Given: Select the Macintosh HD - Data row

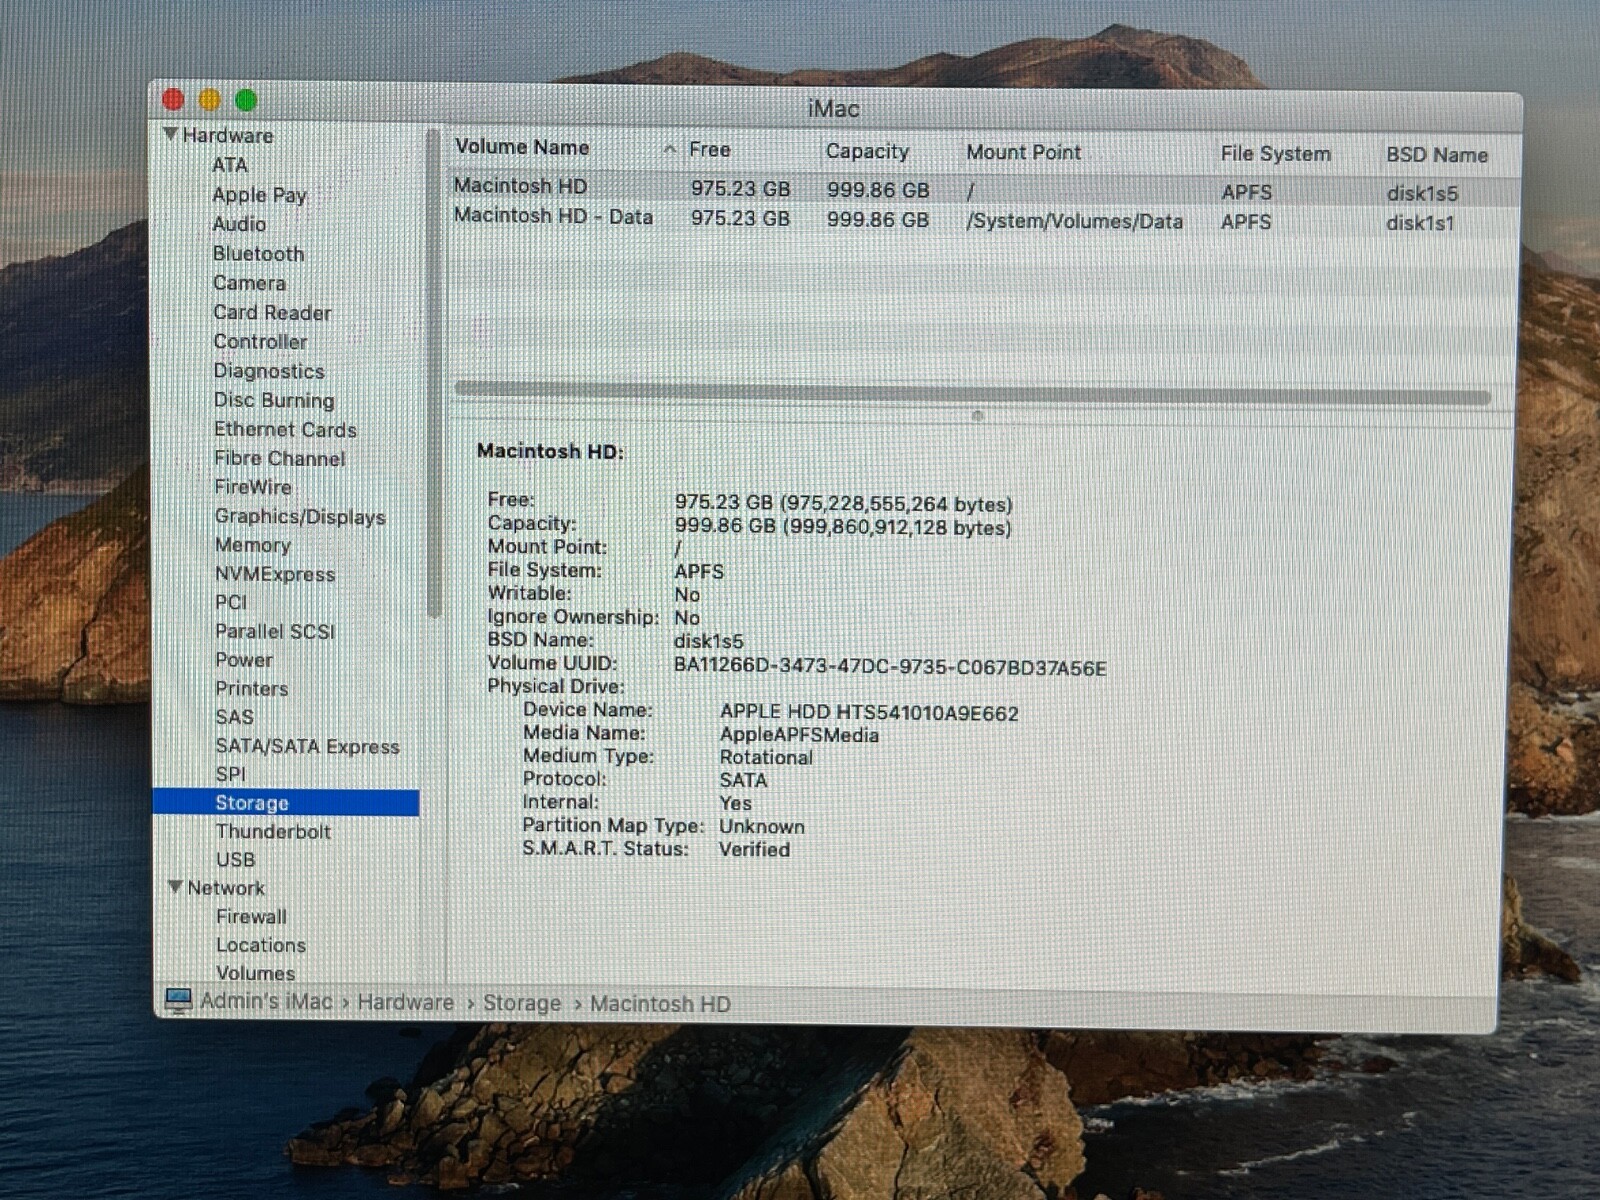Looking at the screenshot, I should coord(985,219).
